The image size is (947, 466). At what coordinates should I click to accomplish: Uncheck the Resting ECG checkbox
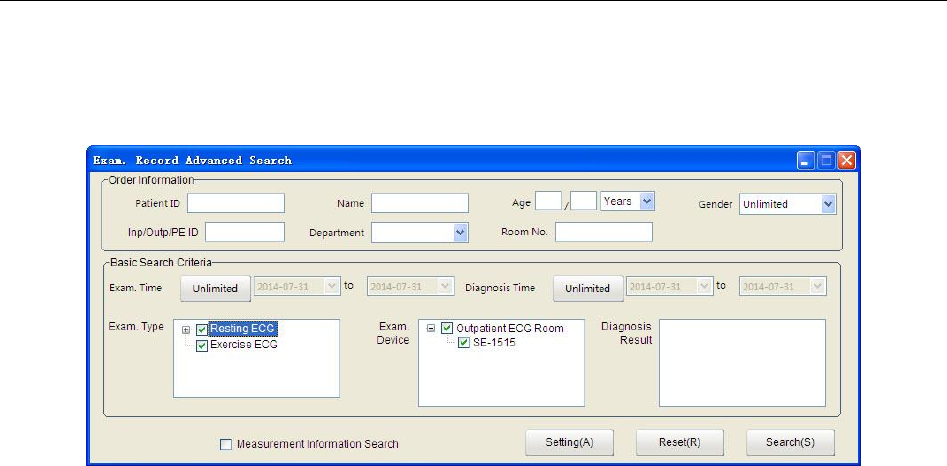click(202, 330)
